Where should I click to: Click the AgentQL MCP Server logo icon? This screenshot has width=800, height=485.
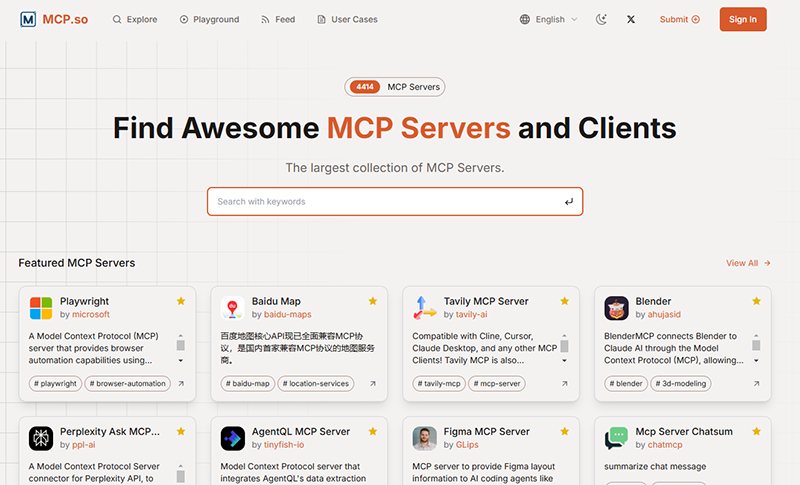[233, 439]
